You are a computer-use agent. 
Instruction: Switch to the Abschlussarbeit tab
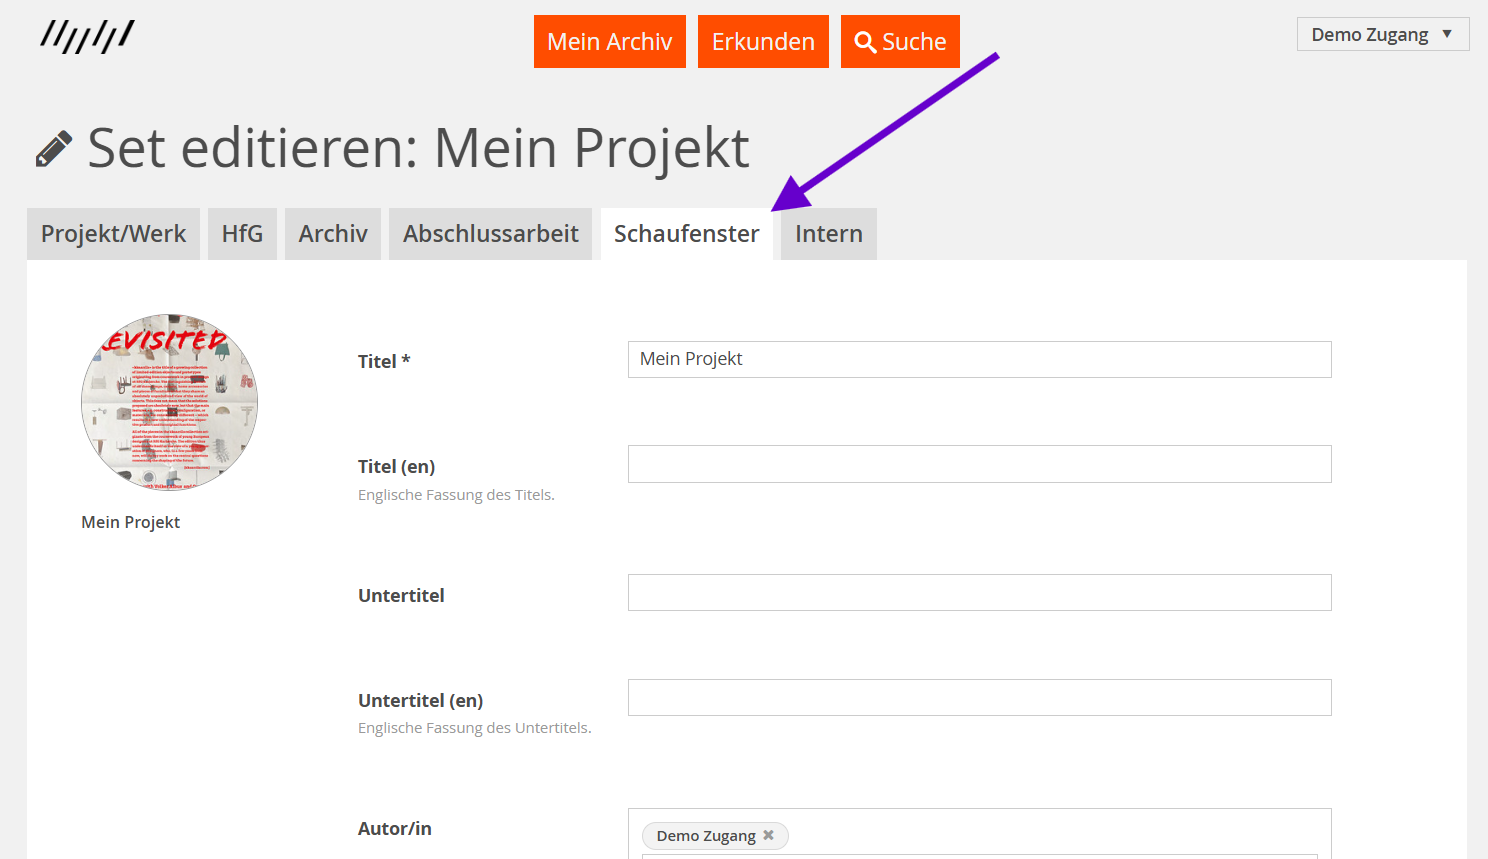click(490, 233)
